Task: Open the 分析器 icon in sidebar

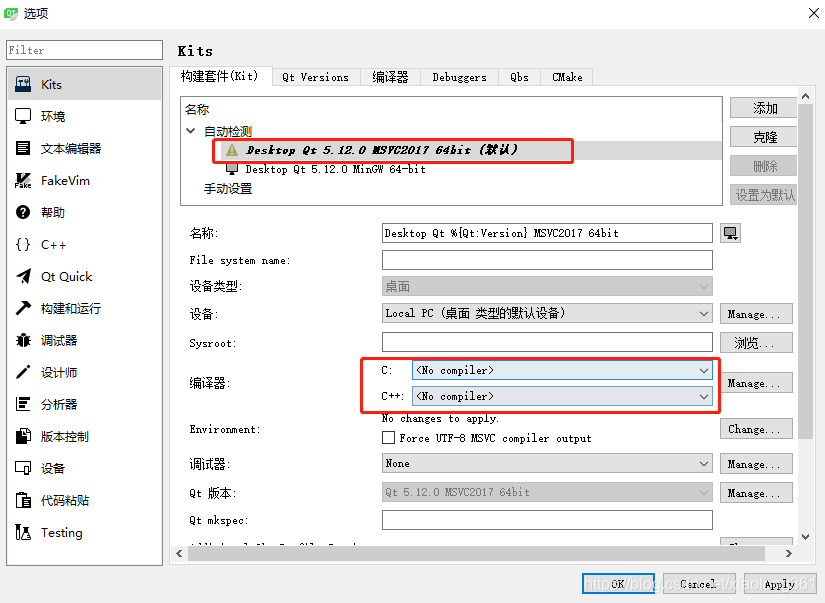Action: tap(23, 404)
